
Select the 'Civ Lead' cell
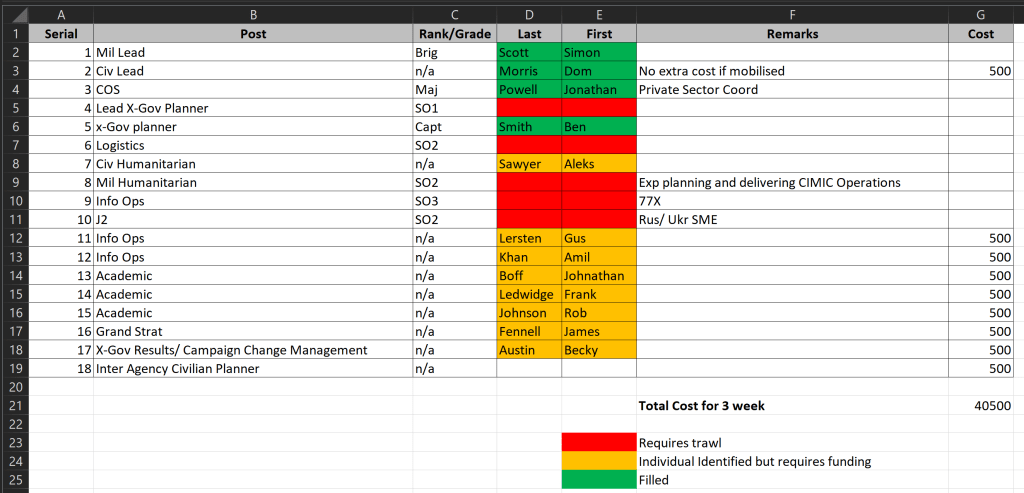(253, 71)
